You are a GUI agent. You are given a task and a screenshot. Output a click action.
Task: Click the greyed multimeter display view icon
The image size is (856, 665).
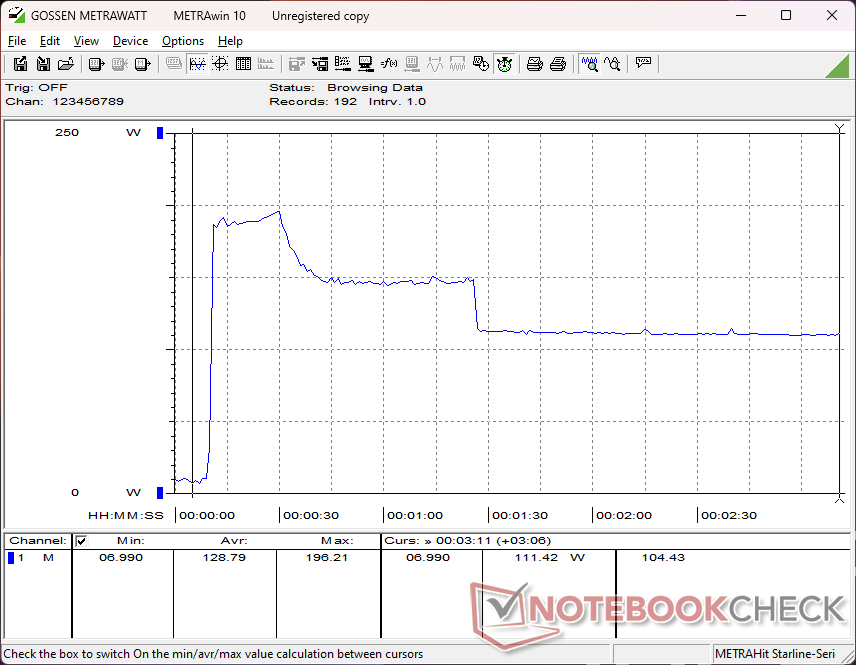[x=174, y=64]
